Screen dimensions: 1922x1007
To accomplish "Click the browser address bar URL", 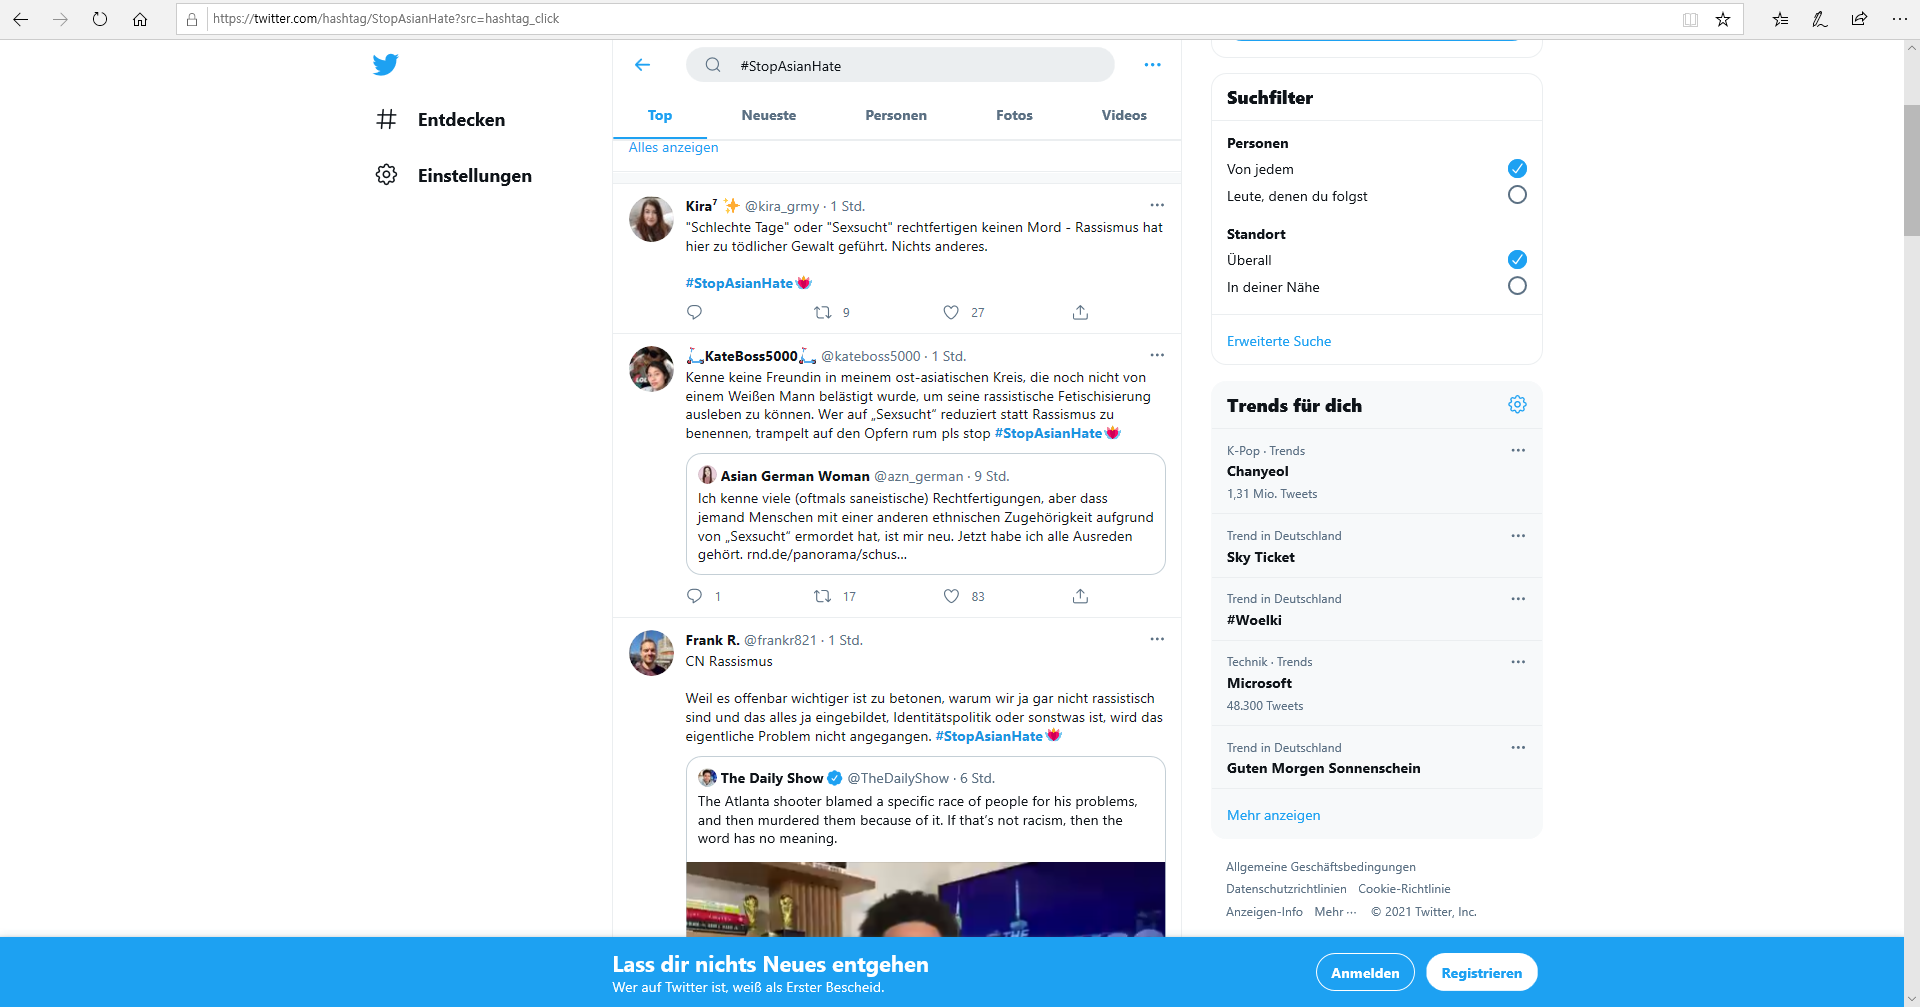I will coord(385,19).
